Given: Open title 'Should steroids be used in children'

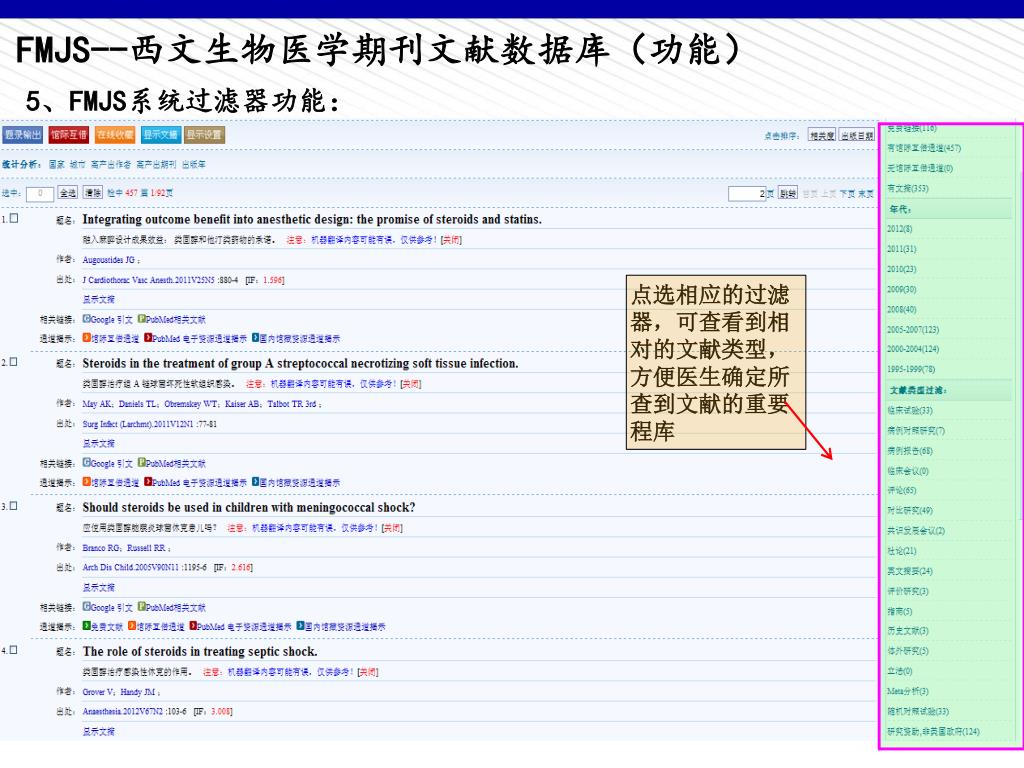Looking at the screenshot, I should point(249,507).
